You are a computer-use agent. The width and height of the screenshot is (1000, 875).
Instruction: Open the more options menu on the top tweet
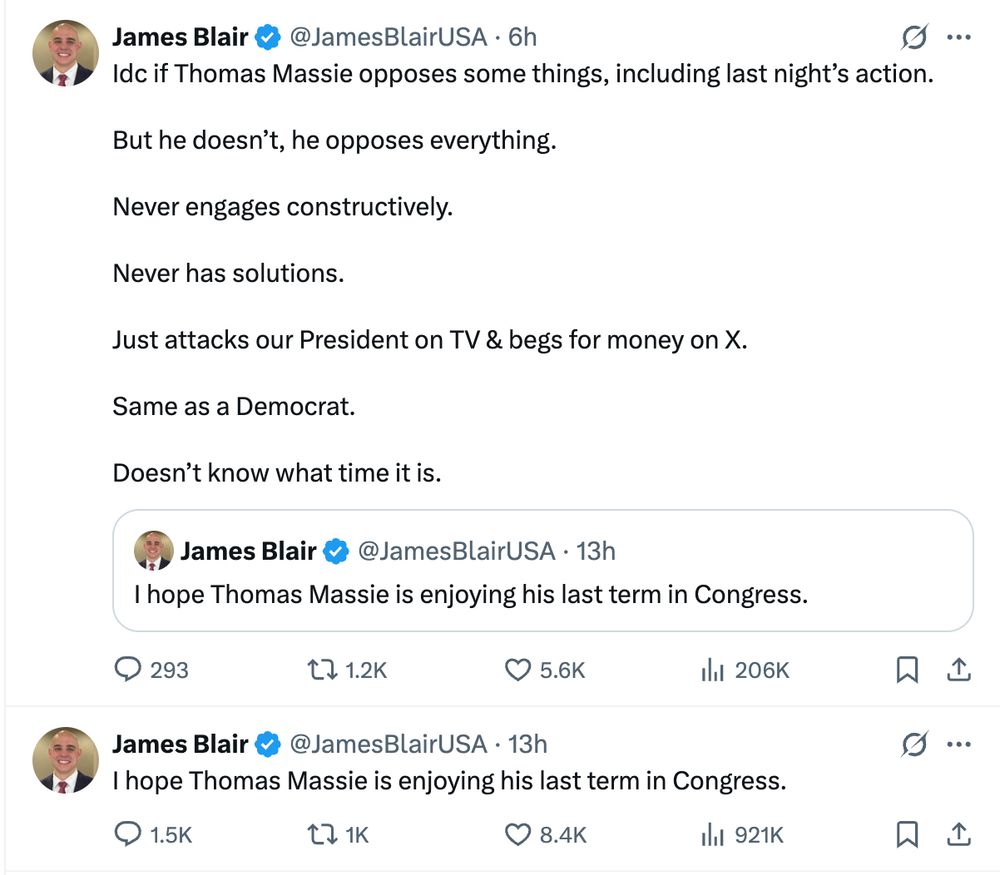coord(959,37)
